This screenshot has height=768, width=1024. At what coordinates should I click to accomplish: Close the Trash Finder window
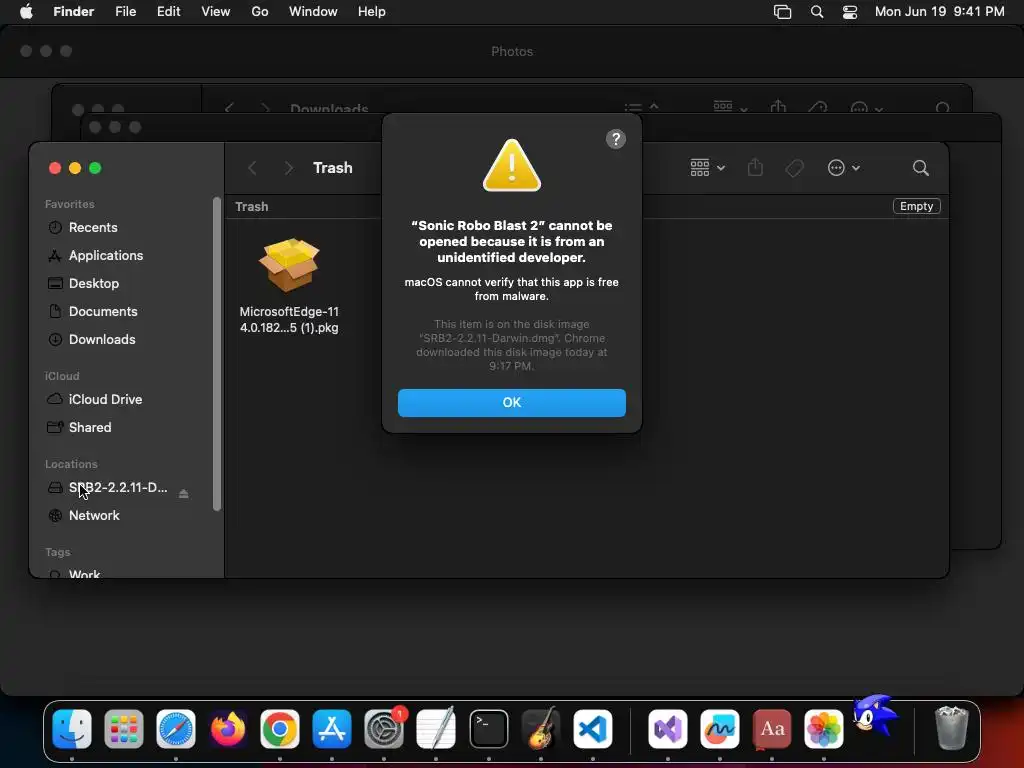pyautogui.click(x=55, y=168)
